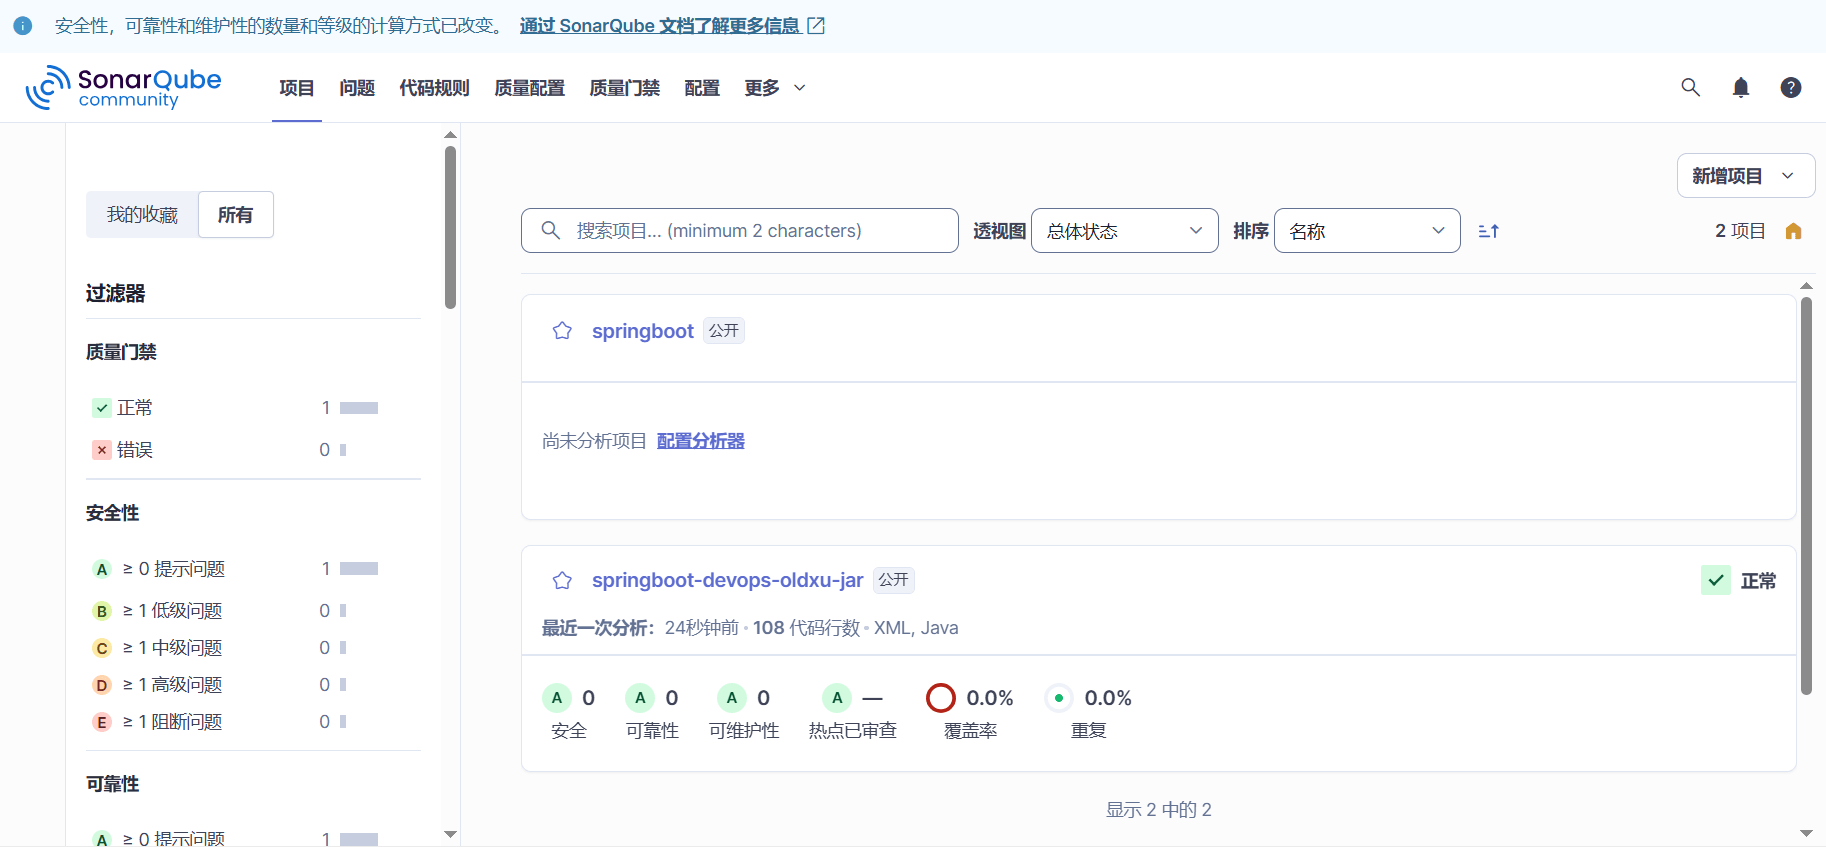Click the SonarQube community logo
This screenshot has width=1826, height=847.
pos(124,88)
